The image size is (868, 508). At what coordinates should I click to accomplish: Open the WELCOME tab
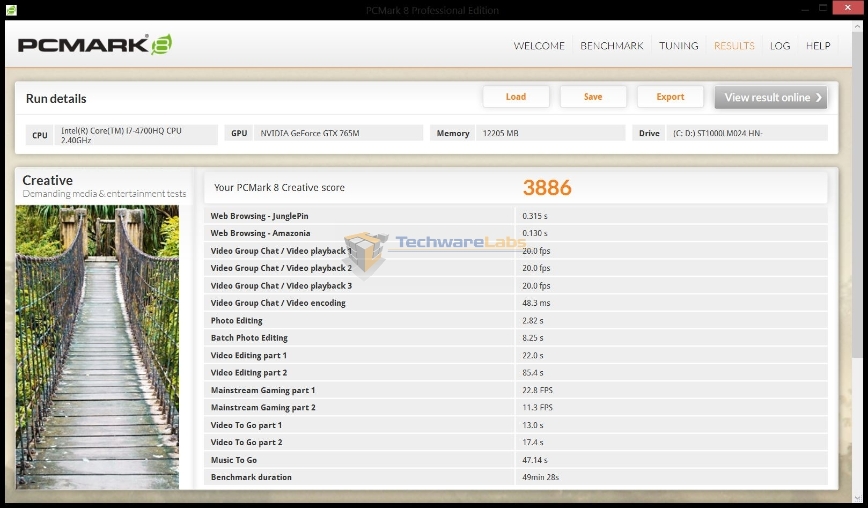pos(539,46)
